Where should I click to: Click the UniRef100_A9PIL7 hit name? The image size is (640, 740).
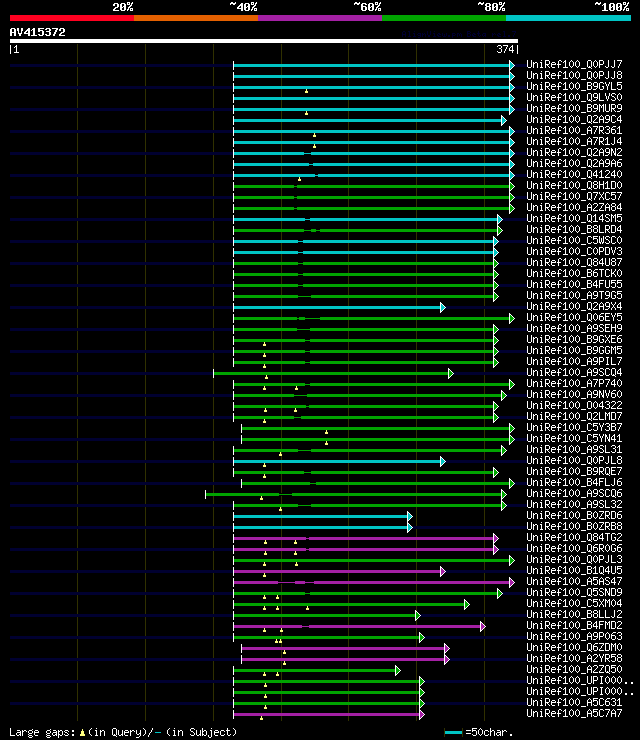(x=574, y=362)
